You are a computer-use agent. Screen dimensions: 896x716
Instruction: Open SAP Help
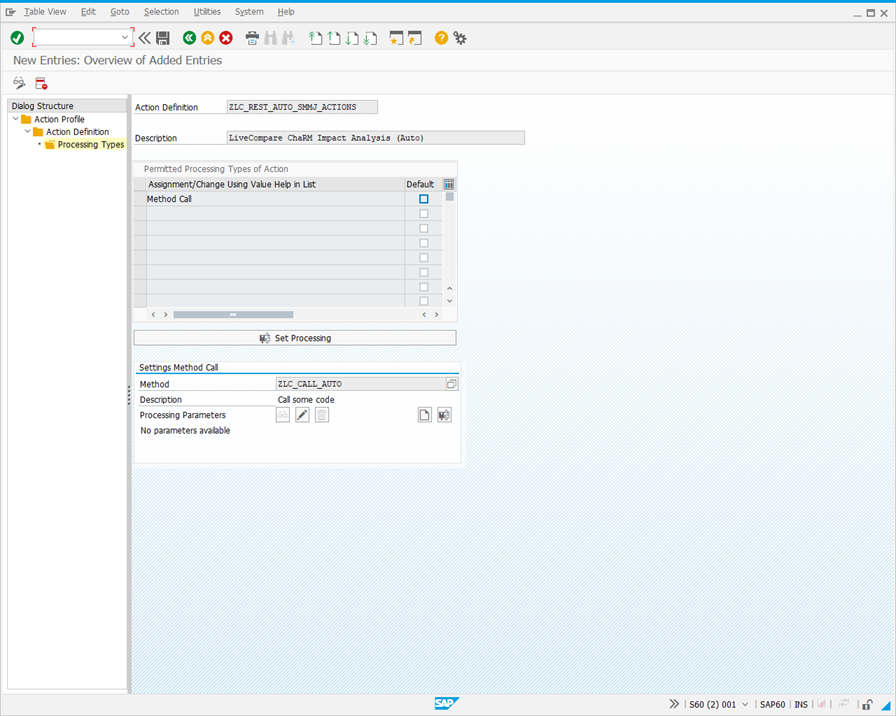click(x=439, y=37)
